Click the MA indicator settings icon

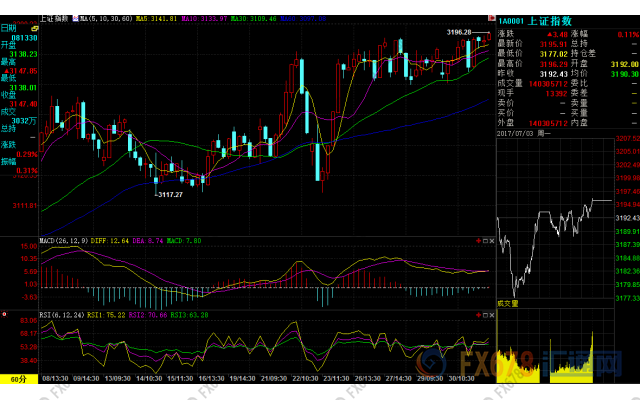click(76, 19)
